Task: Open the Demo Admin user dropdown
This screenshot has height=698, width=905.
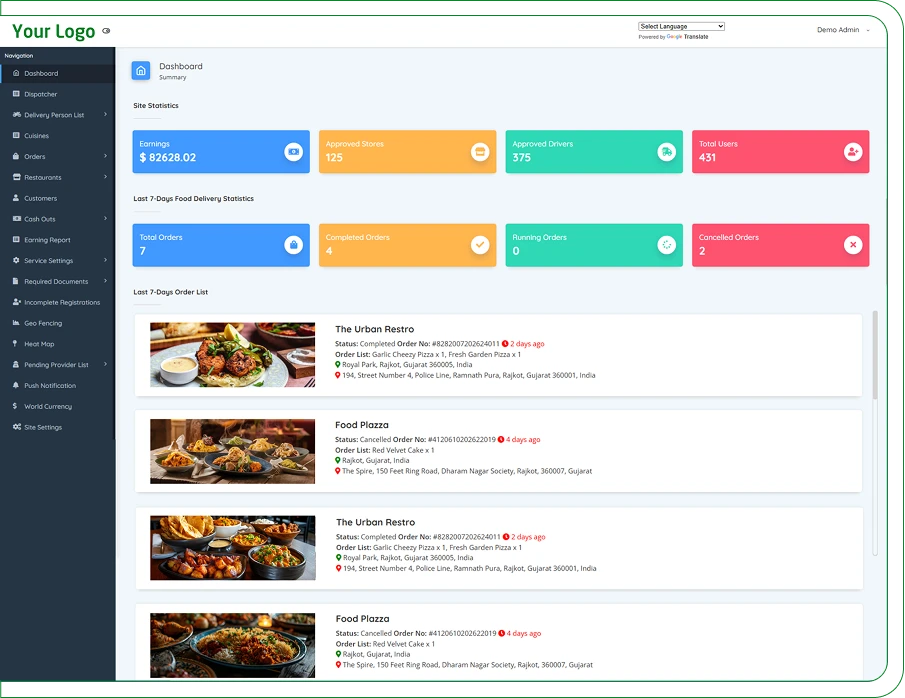Action: (x=843, y=29)
